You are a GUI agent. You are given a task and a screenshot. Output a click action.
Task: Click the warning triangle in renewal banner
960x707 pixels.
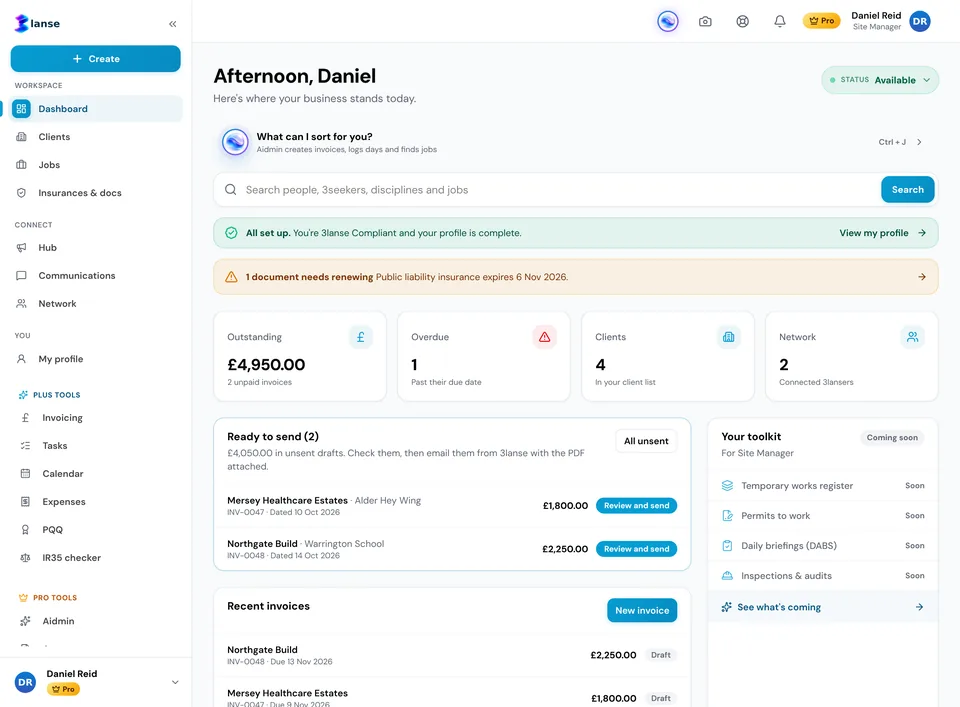[x=231, y=277]
